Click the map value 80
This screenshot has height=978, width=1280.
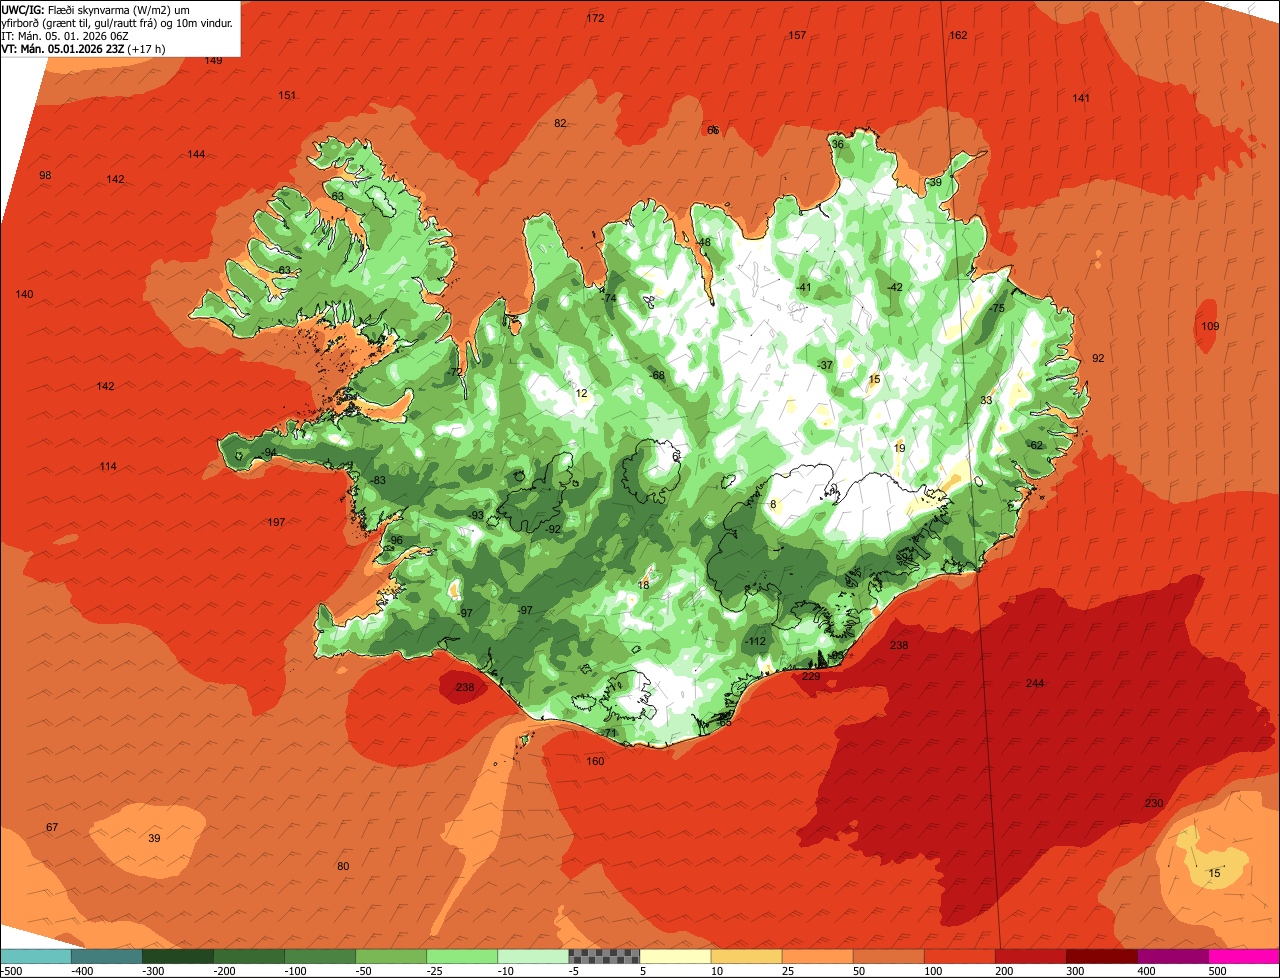coord(343,866)
